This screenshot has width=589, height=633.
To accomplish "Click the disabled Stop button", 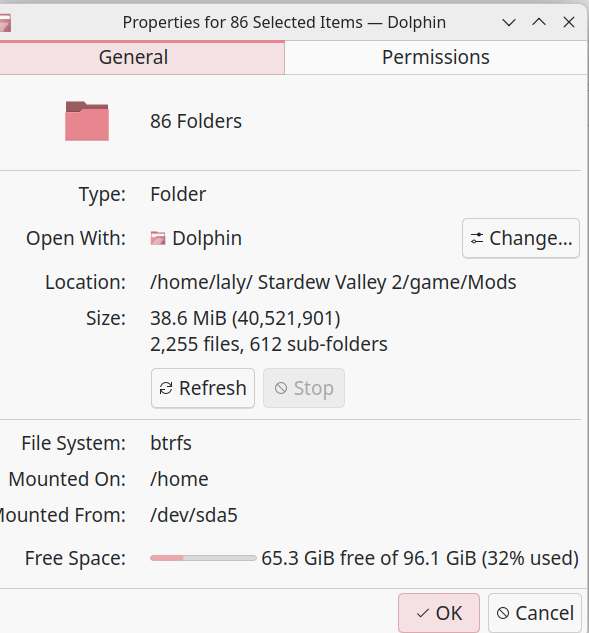I will tap(304, 388).
